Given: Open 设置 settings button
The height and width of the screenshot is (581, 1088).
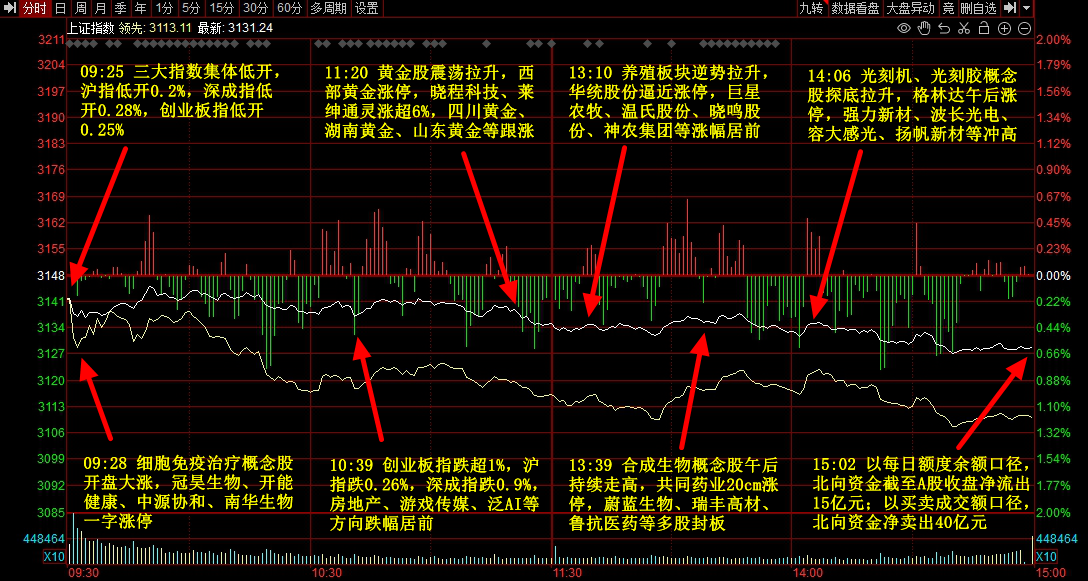Looking at the screenshot, I should pyautogui.click(x=367, y=8).
